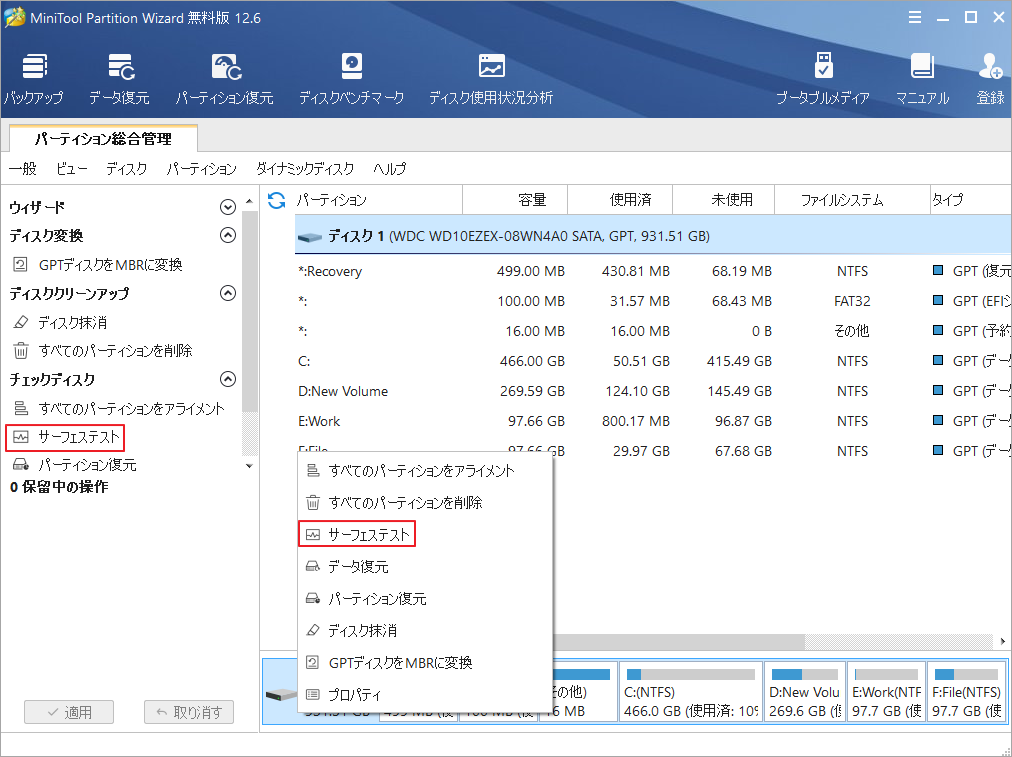Choose サーフェステスト in context menu
The width and height of the screenshot is (1012, 757).
coord(425,534)
